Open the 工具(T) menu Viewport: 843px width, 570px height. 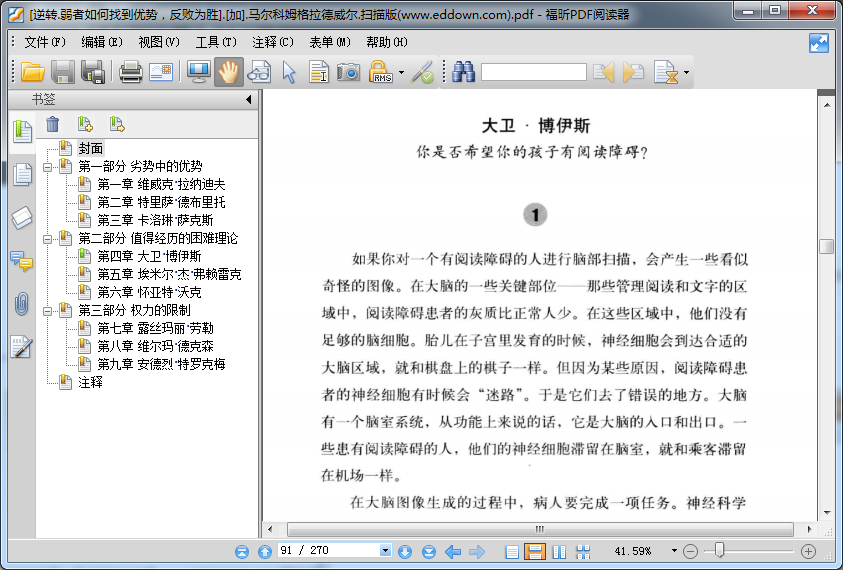click(216, 42)
